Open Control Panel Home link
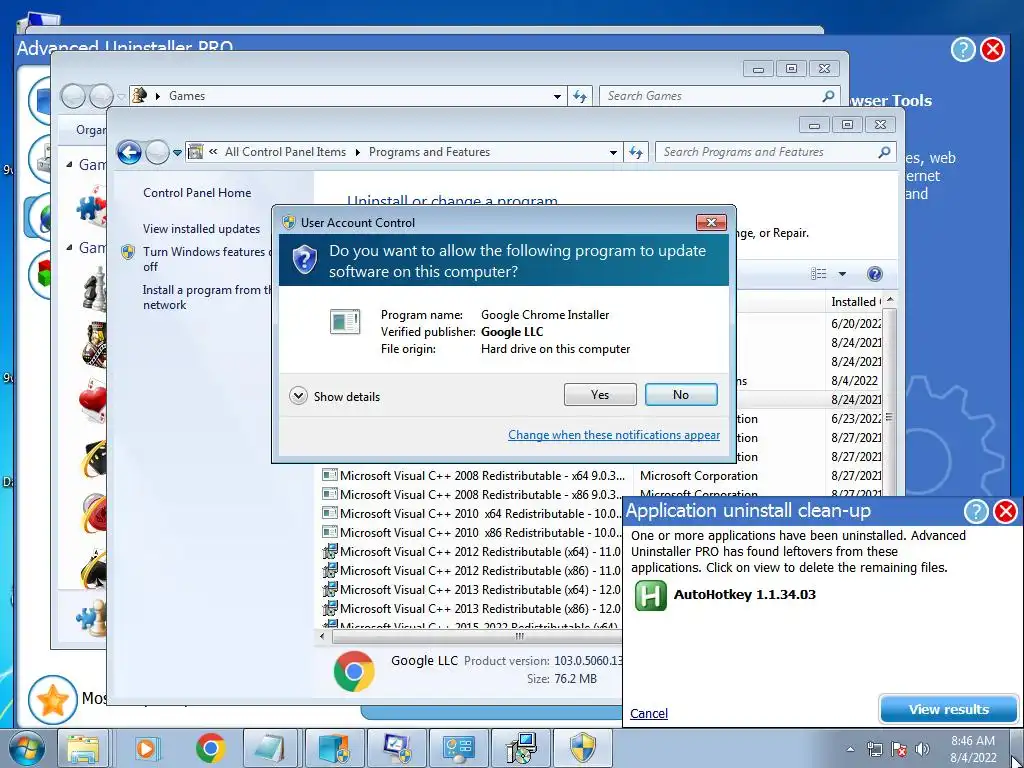1024x768 pixels. point(197,193)
